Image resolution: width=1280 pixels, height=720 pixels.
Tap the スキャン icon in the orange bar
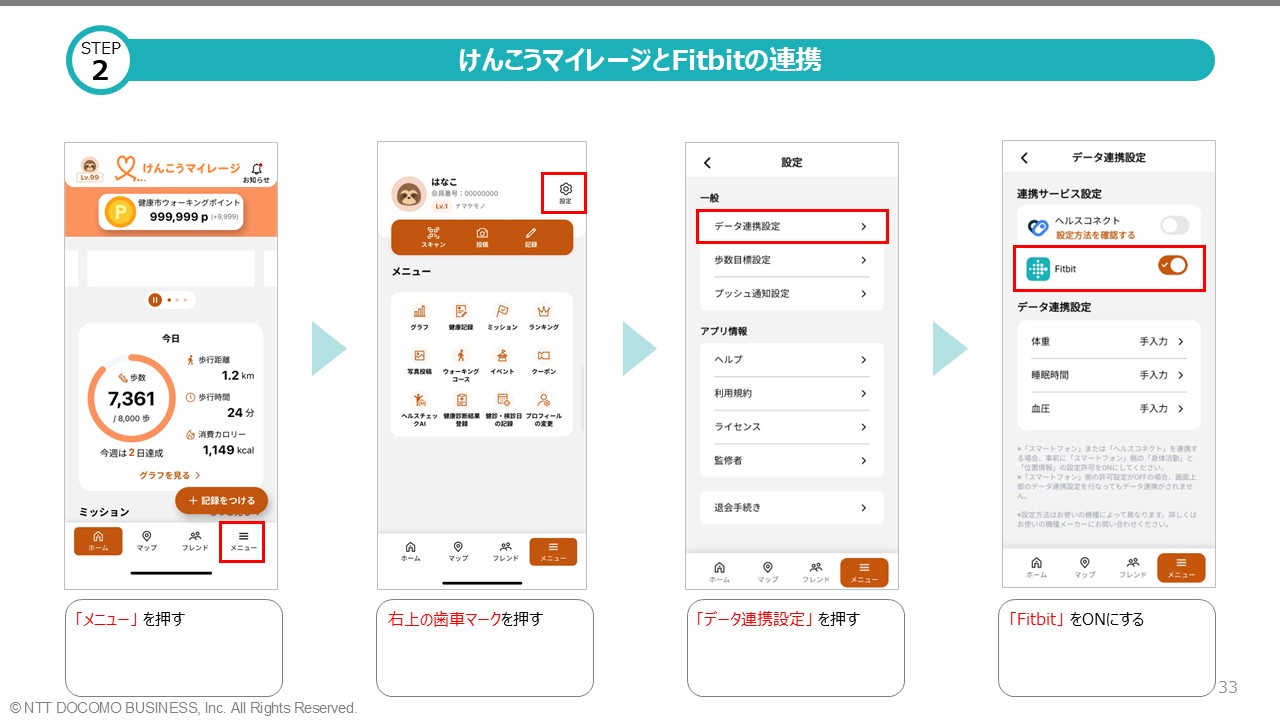click(x=434, y=237)
